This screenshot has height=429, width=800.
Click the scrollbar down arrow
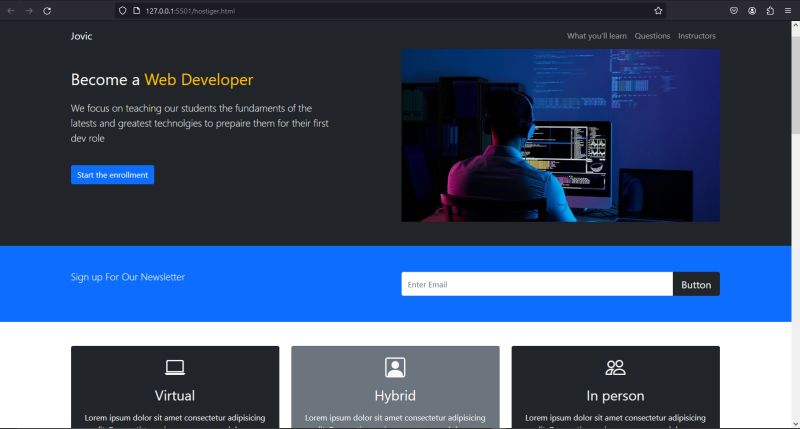(795, 423)
